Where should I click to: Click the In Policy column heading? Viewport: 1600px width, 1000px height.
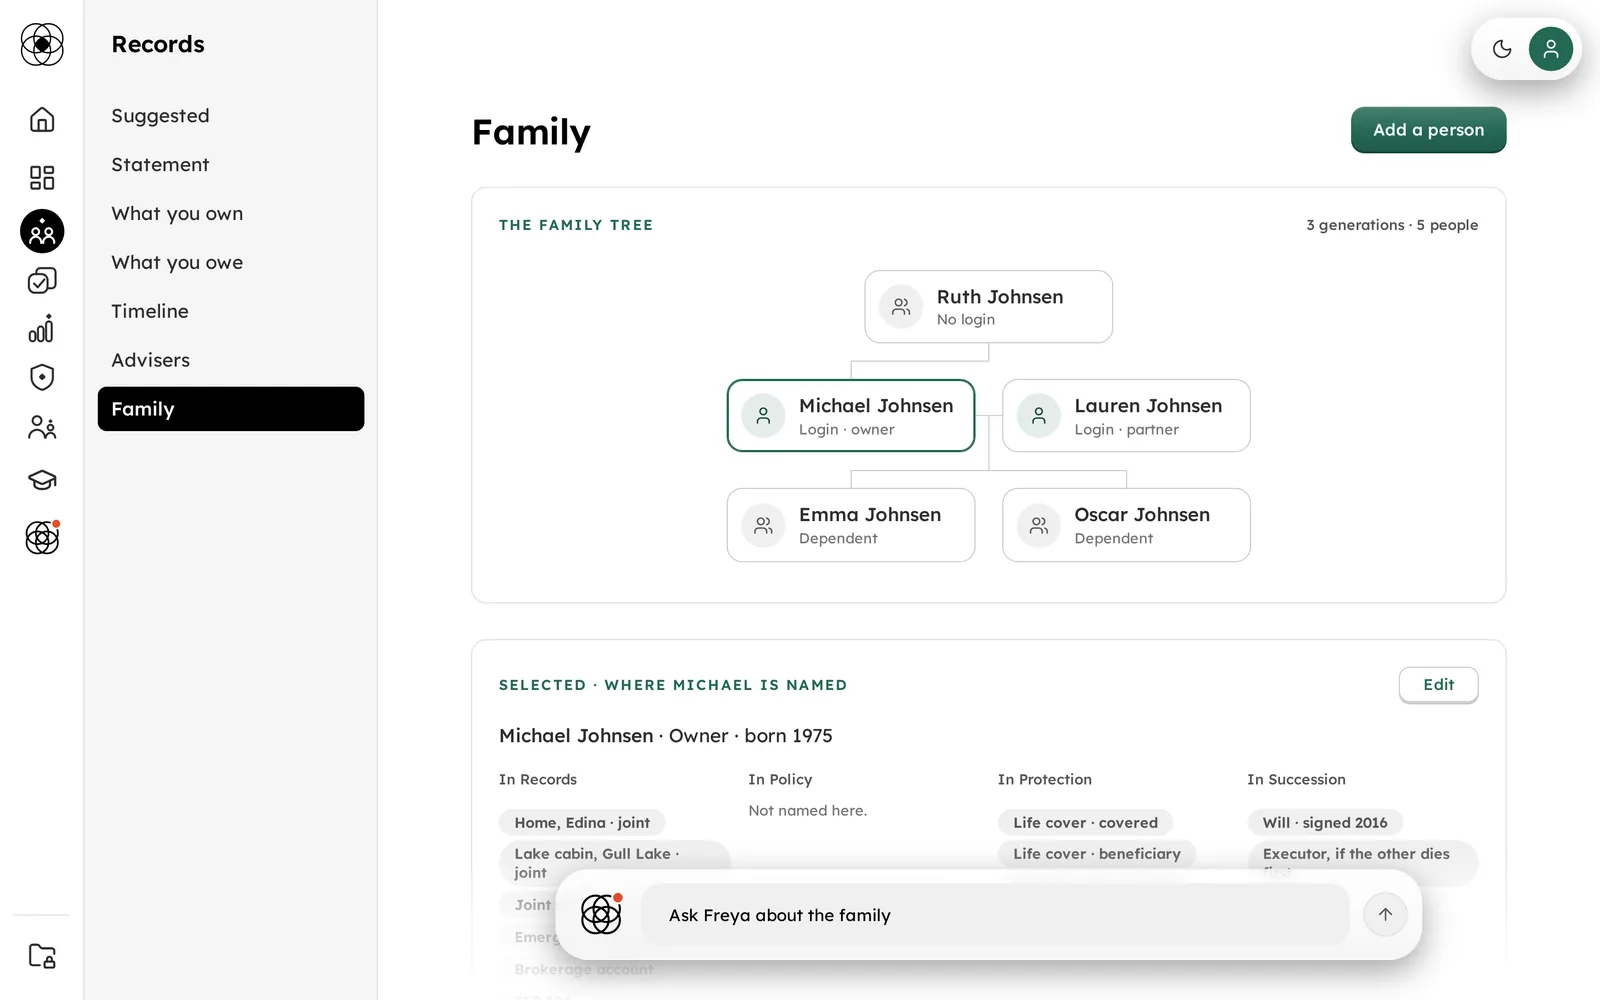tap(780, 780)
